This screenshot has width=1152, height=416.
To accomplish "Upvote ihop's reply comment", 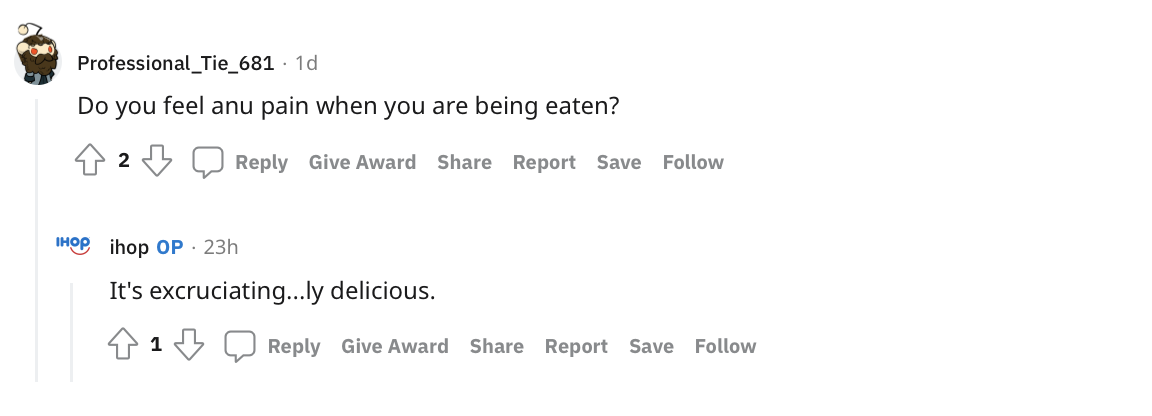I will tap(123, 346).
